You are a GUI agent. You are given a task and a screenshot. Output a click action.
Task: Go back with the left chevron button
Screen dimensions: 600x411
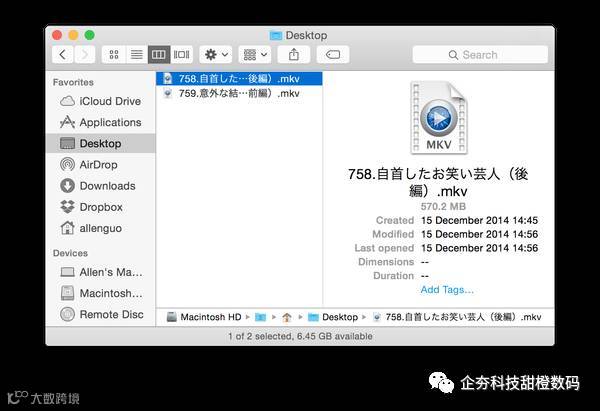tap(63, 55)
